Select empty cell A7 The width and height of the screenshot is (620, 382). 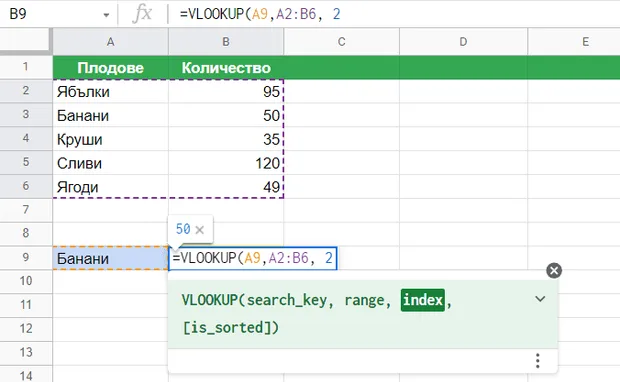coord(111,210)
